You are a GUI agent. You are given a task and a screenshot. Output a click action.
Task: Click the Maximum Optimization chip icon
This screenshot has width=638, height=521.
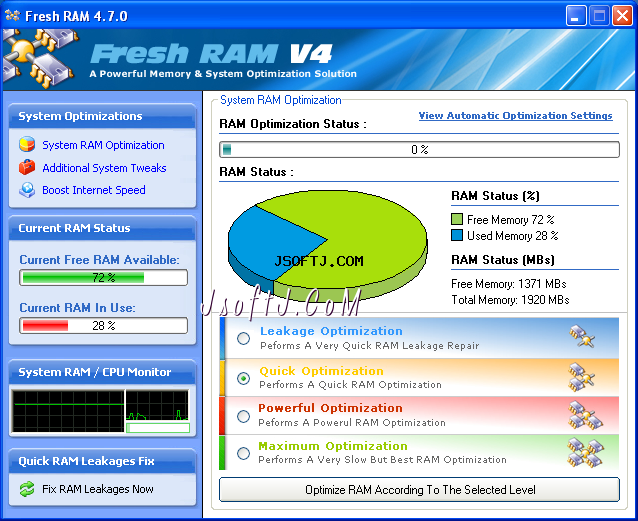tap(586, 452)
